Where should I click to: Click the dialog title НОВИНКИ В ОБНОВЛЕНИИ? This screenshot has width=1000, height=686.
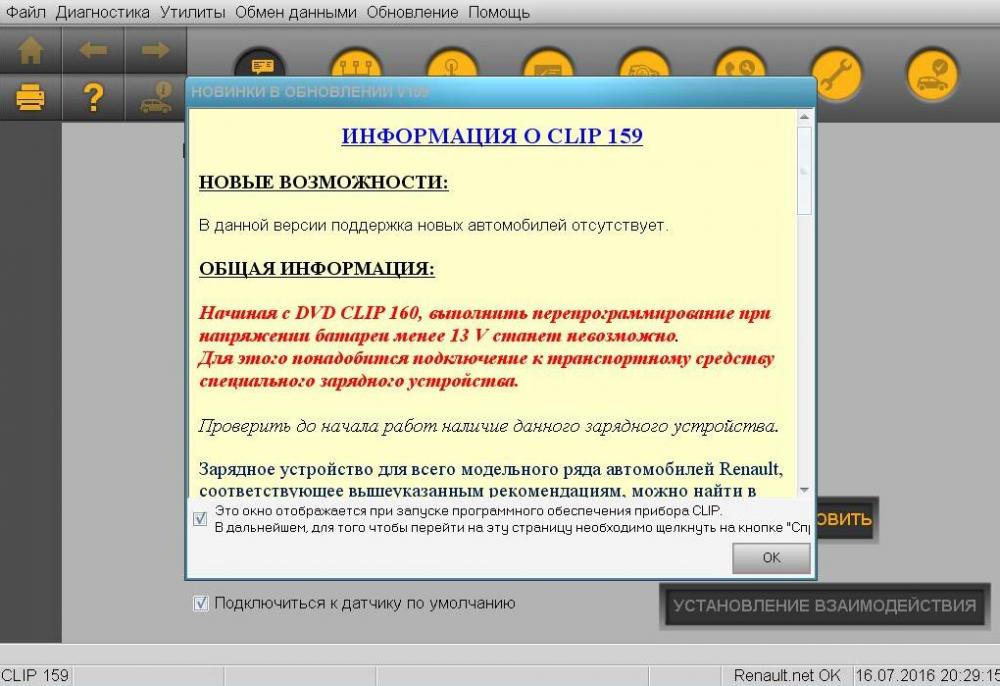310,92
